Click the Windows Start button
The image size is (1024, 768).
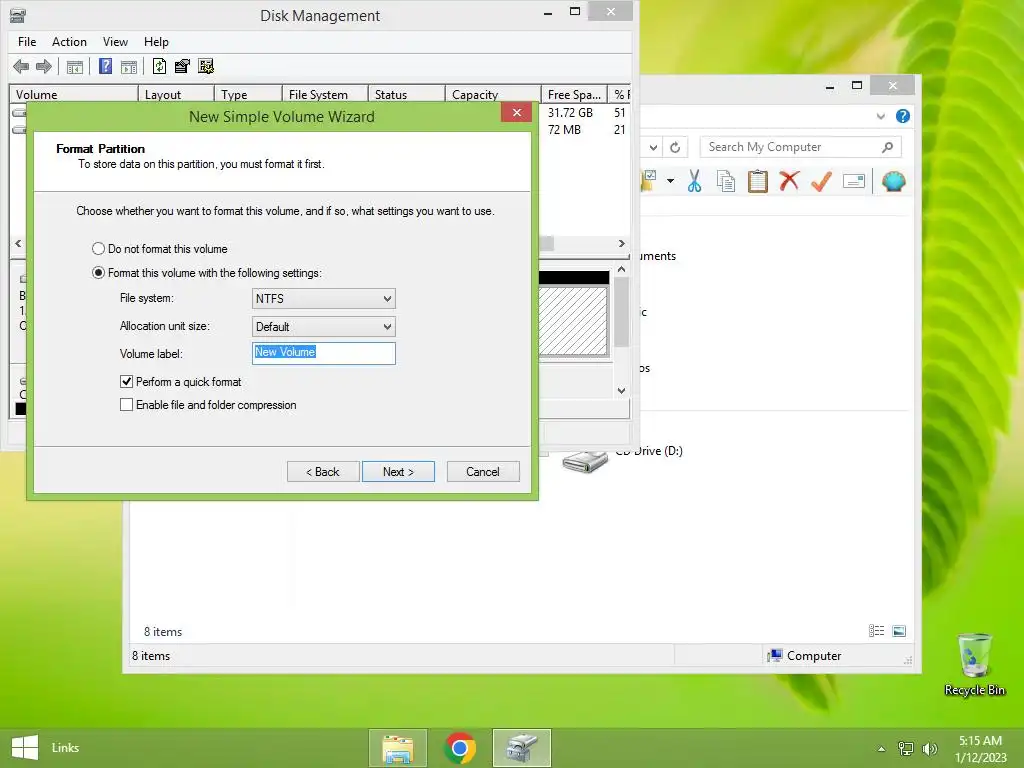(25, 748)
